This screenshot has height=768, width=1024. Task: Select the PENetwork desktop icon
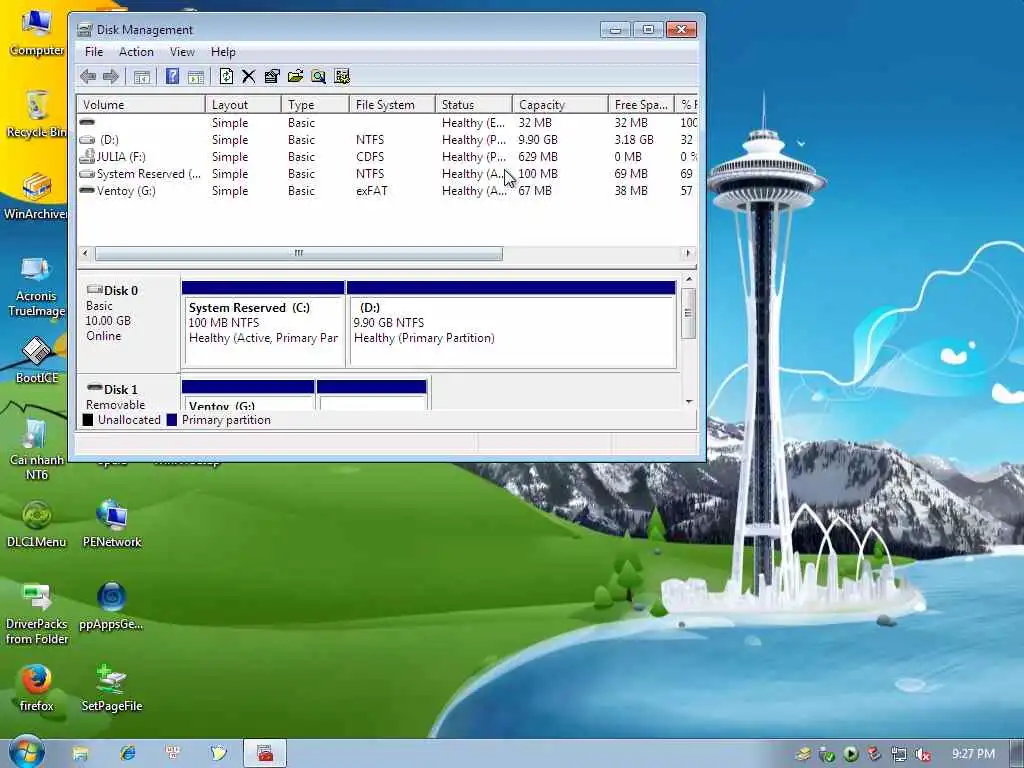(112, 524)
